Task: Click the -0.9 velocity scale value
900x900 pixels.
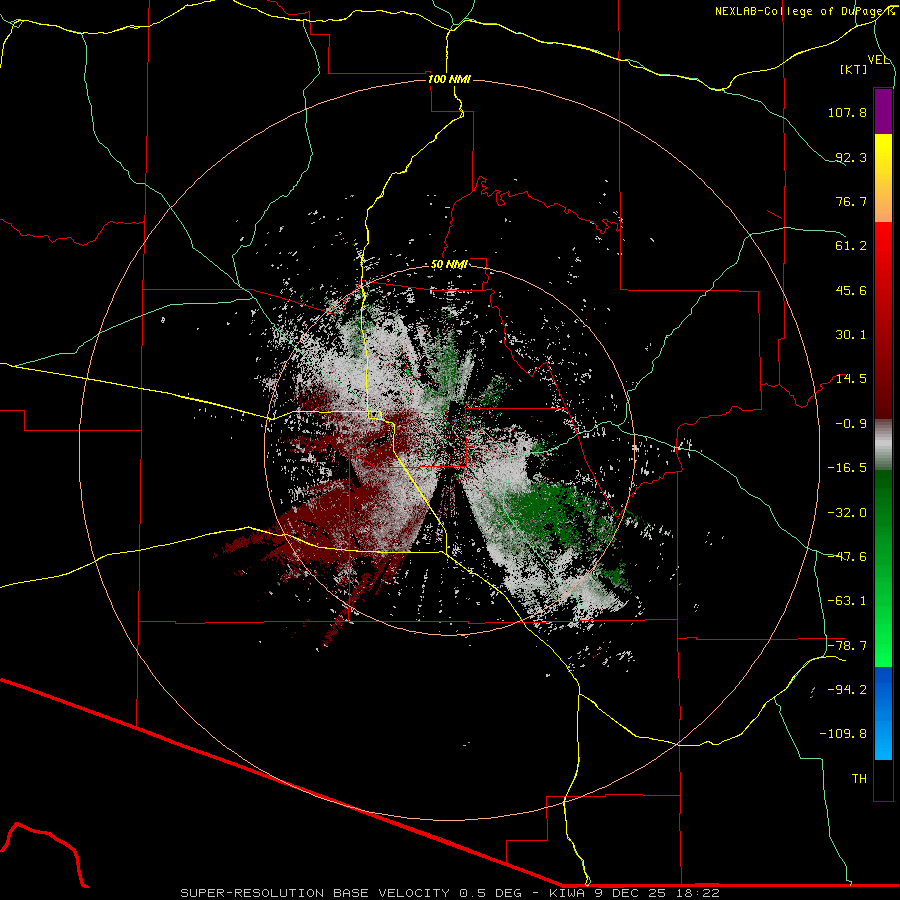Action: [x=851, y=424]
